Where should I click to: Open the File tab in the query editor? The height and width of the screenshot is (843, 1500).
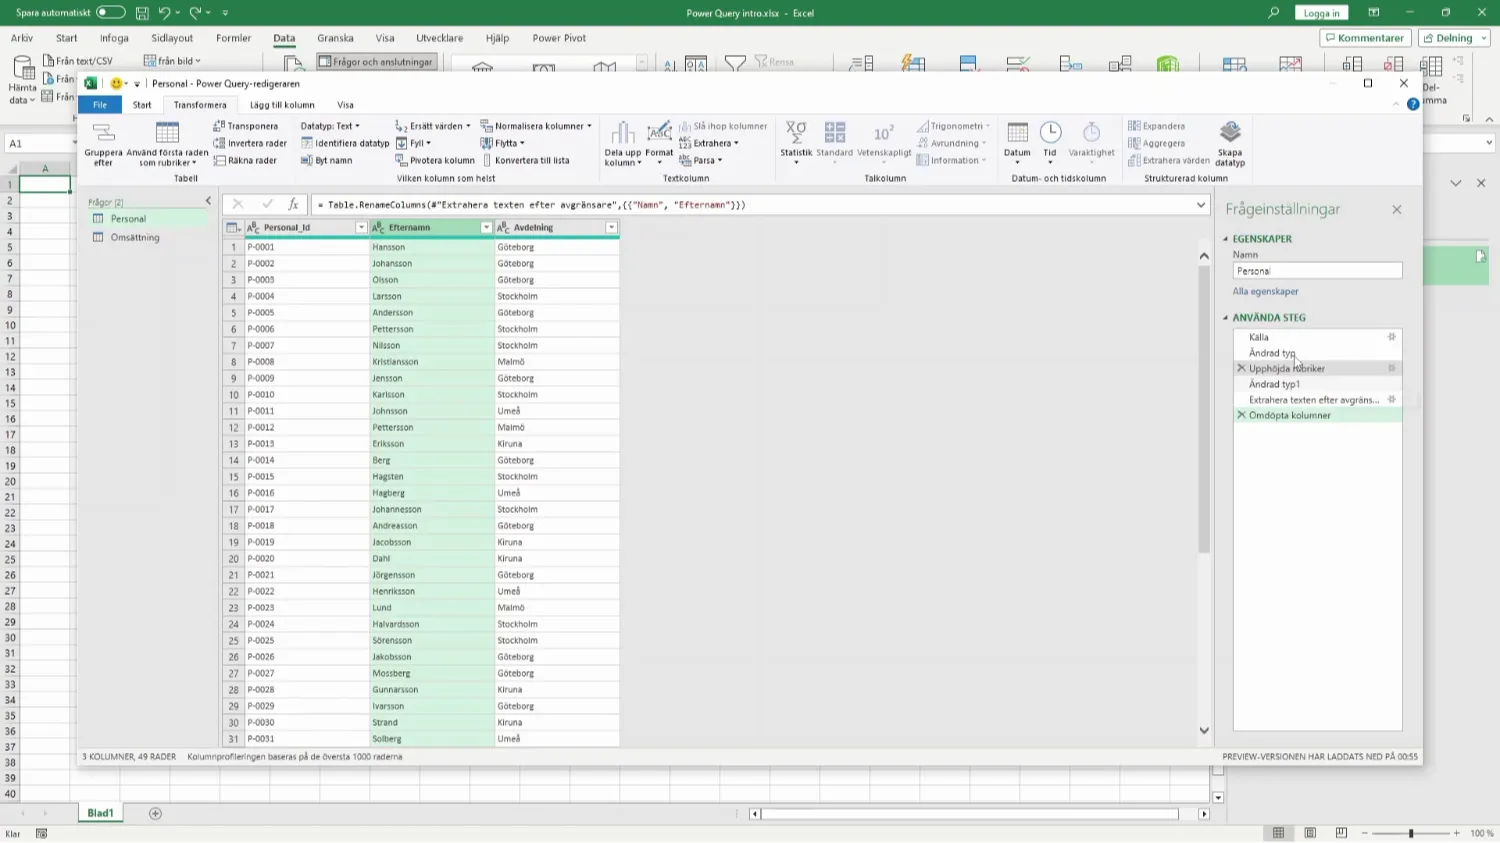click(x=100, y=105)
